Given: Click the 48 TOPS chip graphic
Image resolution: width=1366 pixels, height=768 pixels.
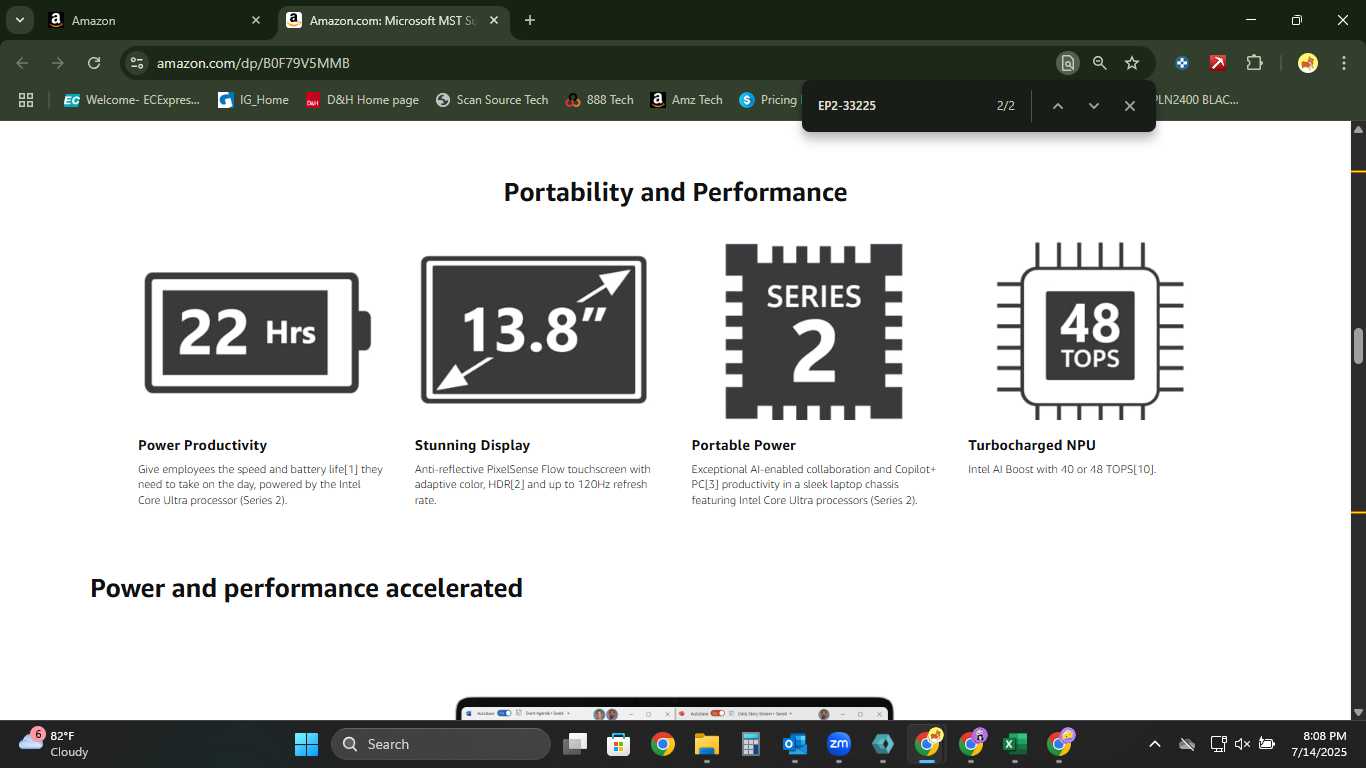Looking at the screenshot, I should (x=1090, y=331).
